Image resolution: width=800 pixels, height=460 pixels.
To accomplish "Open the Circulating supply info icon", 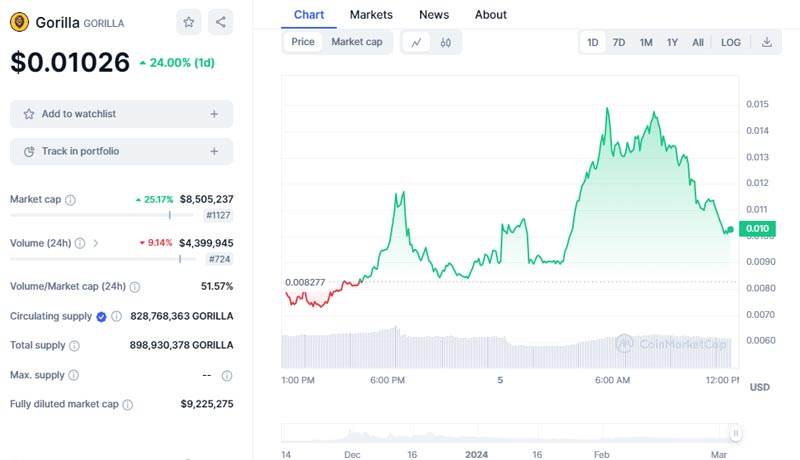I will (116, 316).
